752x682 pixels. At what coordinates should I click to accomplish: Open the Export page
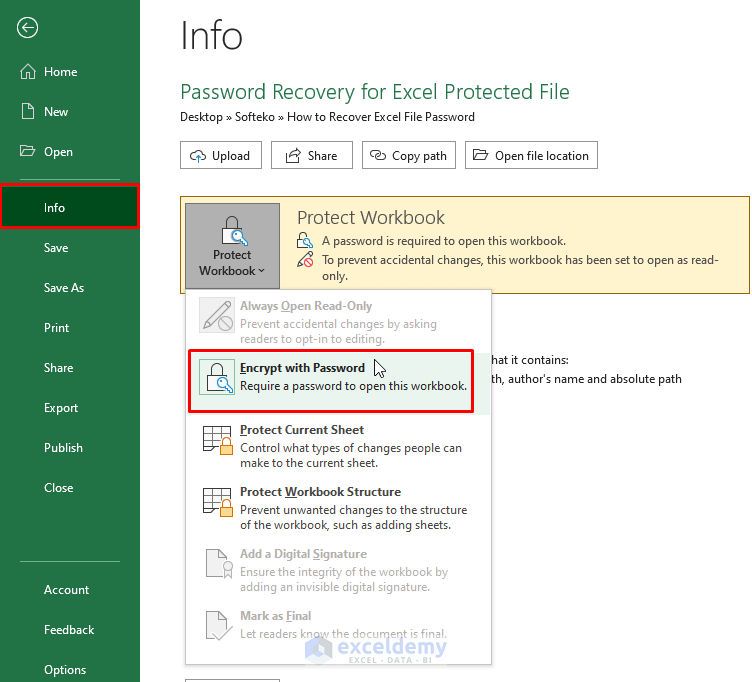pyautogui.click(x=70, y=408)
